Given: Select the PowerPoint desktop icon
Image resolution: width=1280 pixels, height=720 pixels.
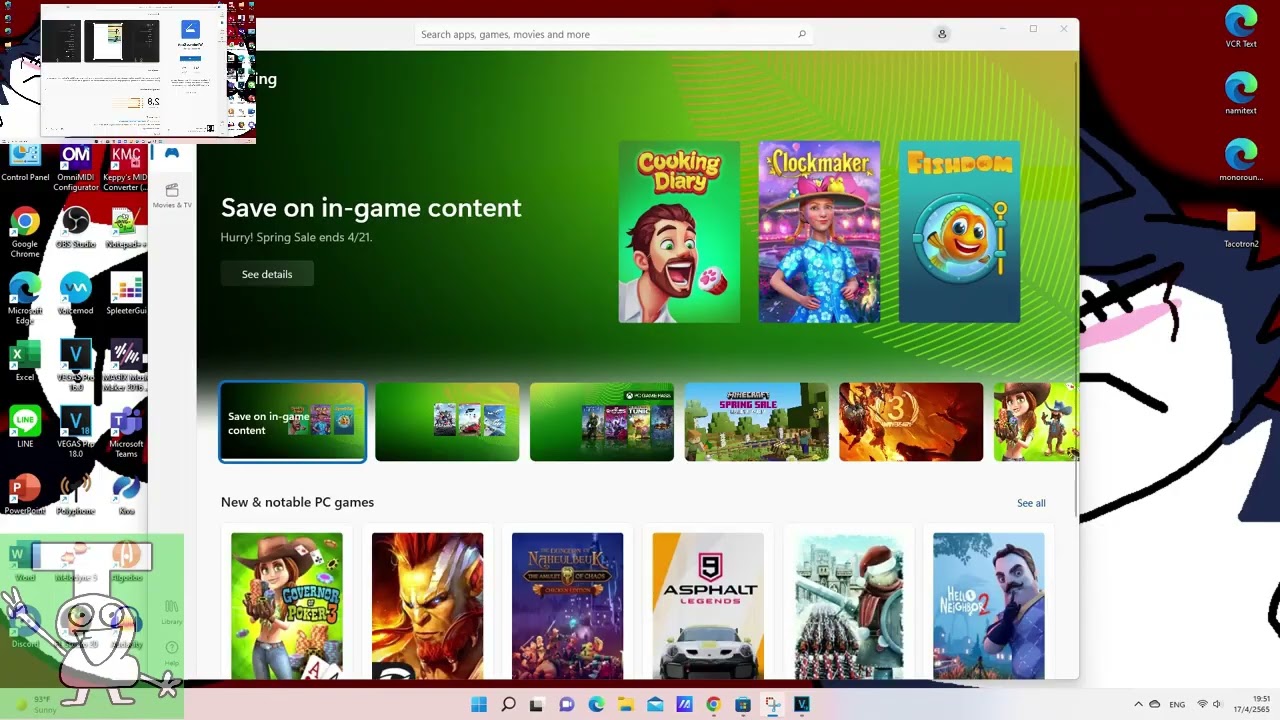Looking at the screenshot, I should [x=25, y=494].
